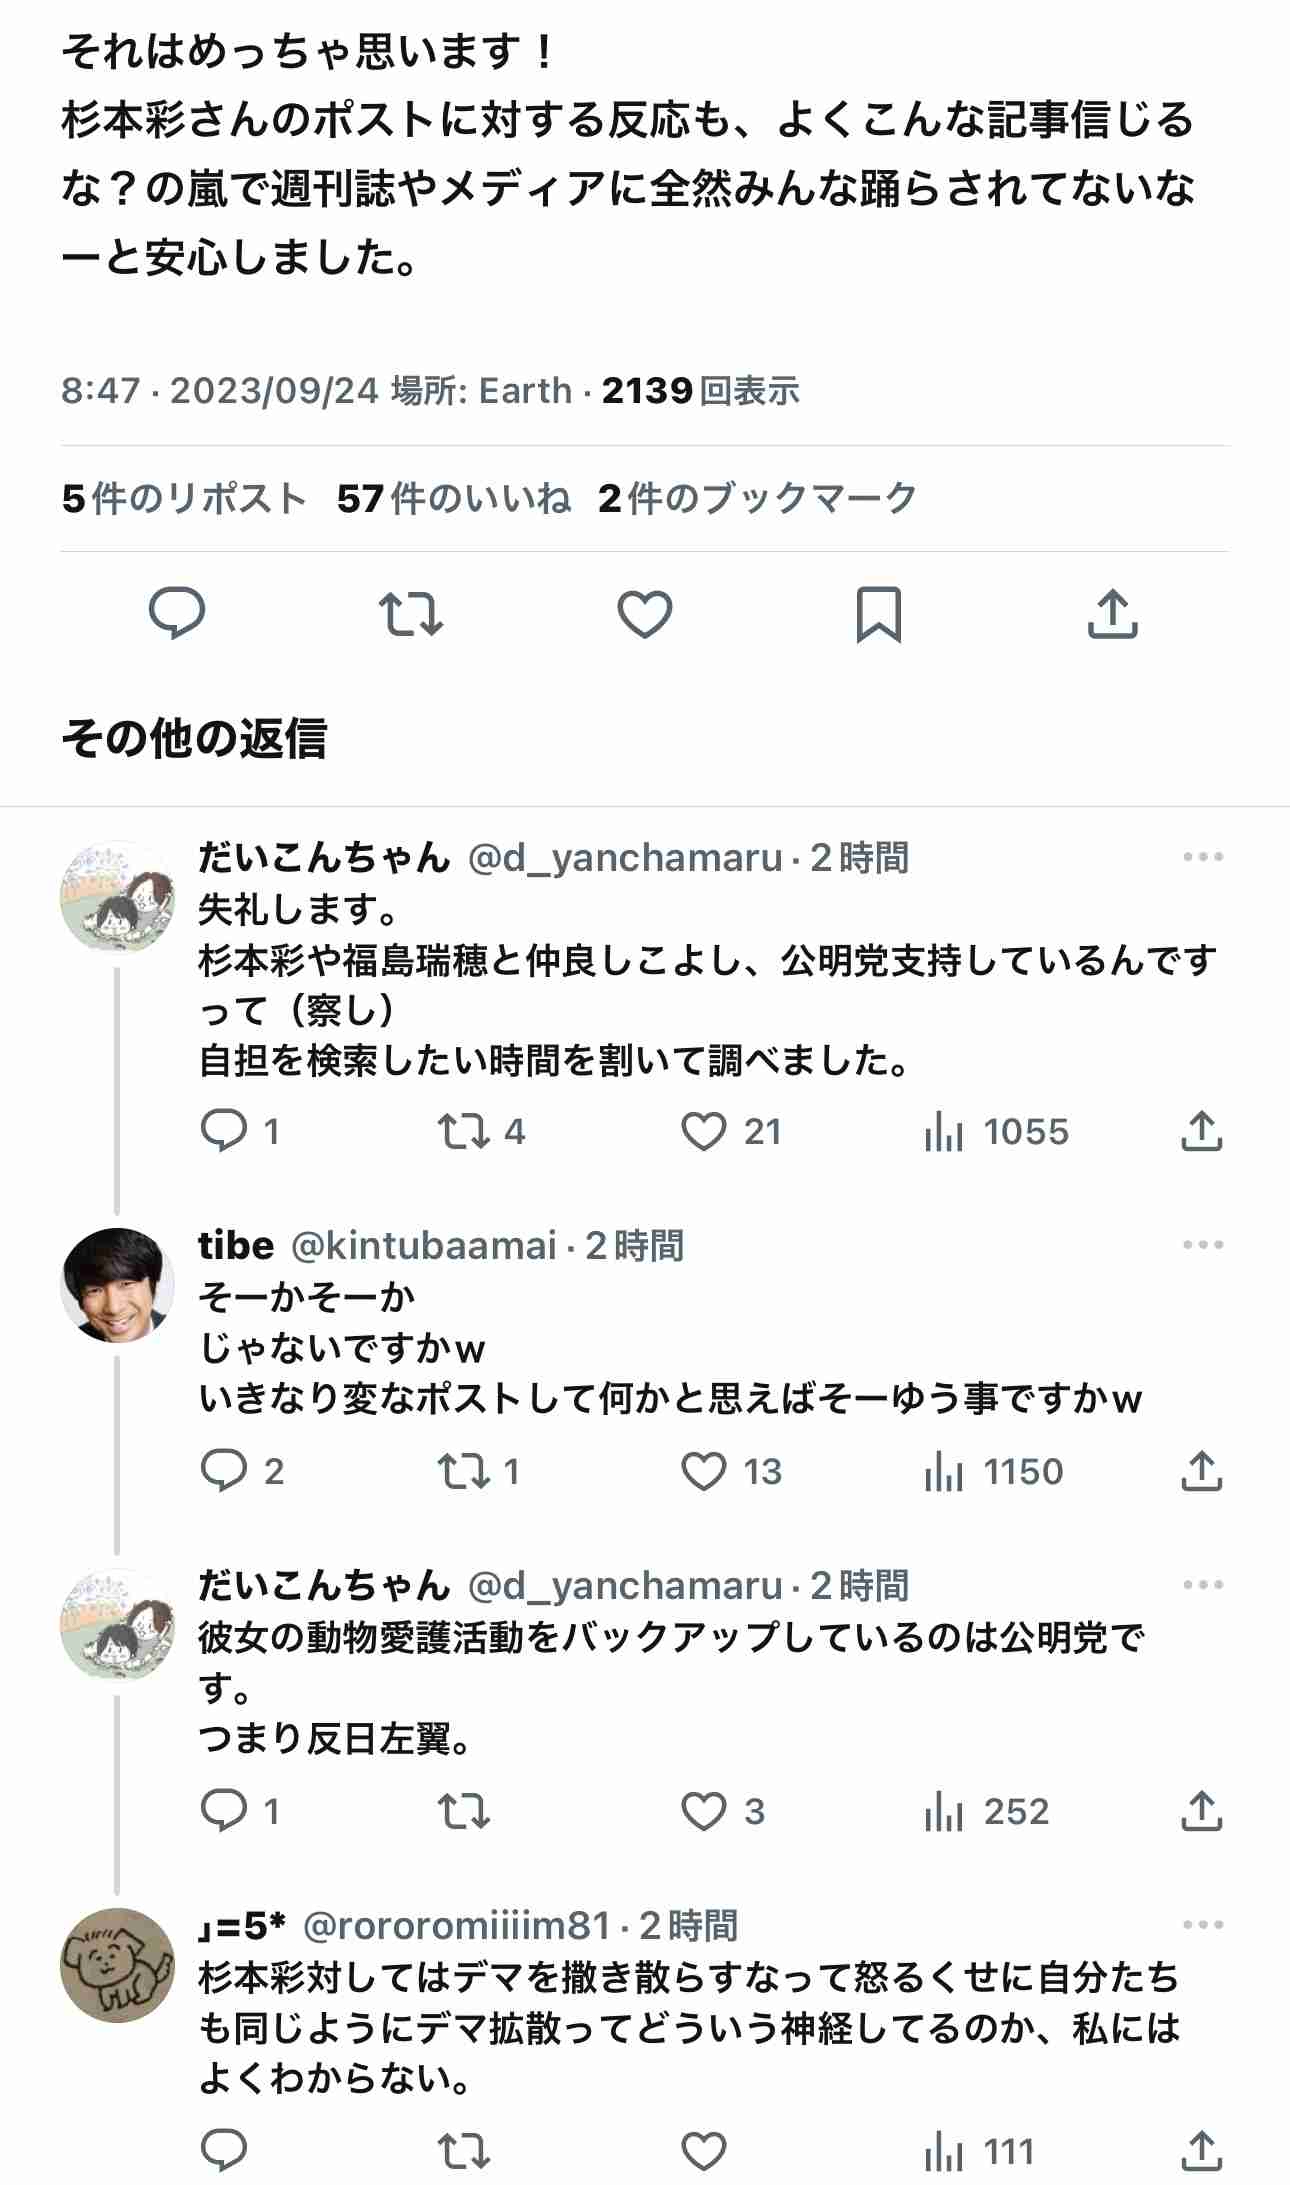Tap reply icon on the main post
This screenshot has height=2185, width=1290.
pyautogui.click(x=177, y=613)
